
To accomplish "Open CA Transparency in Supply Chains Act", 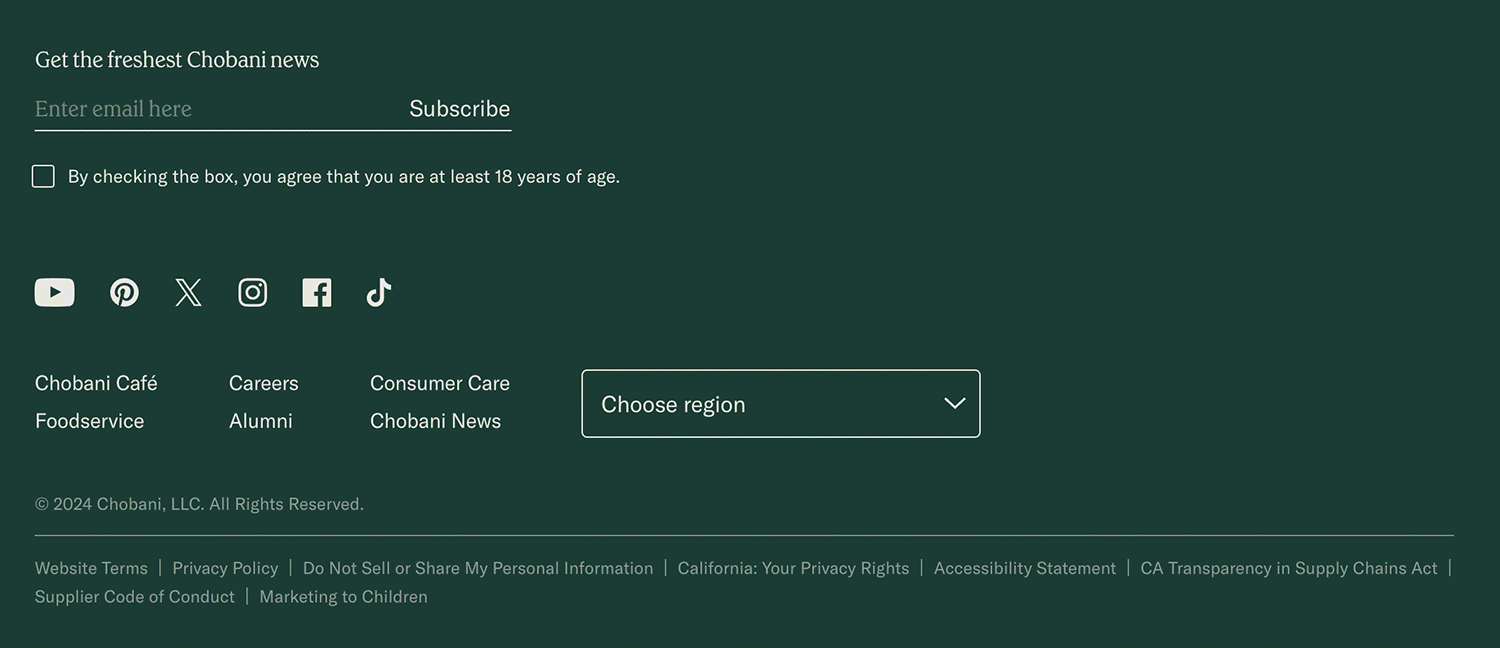I will click(x=1289, y=568).
